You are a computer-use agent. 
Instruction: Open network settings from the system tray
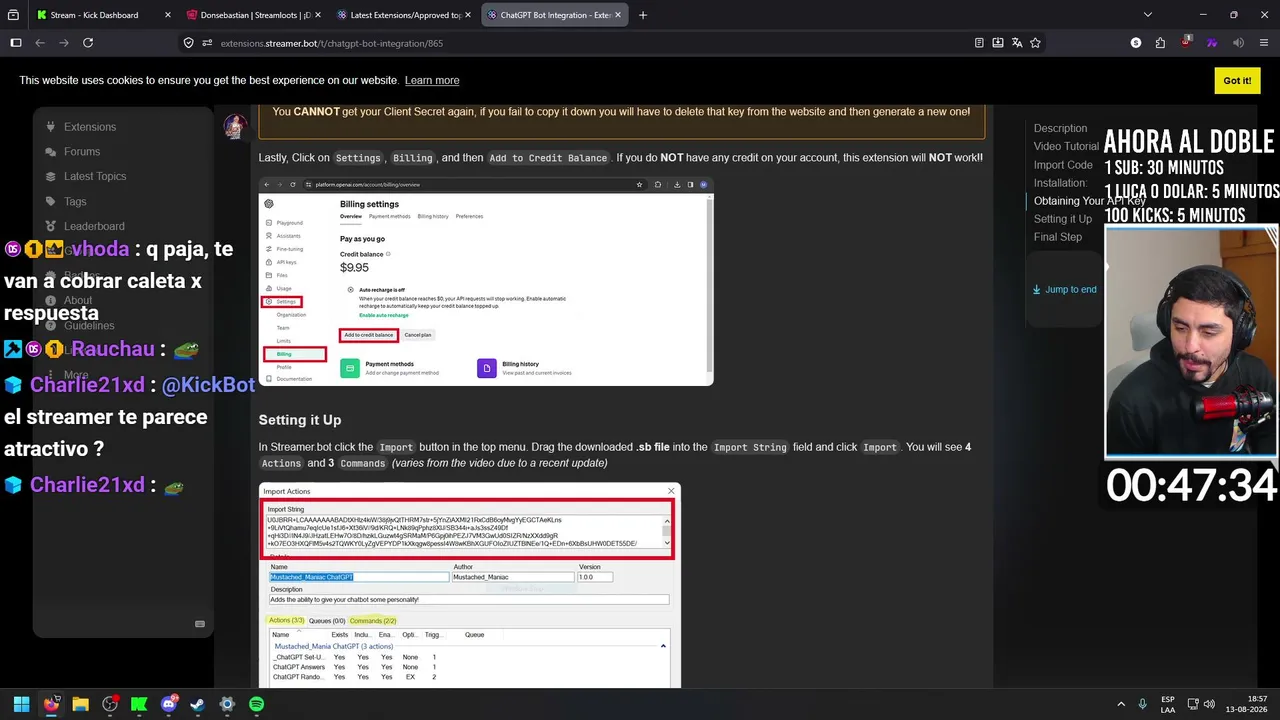pos(1192,704)
